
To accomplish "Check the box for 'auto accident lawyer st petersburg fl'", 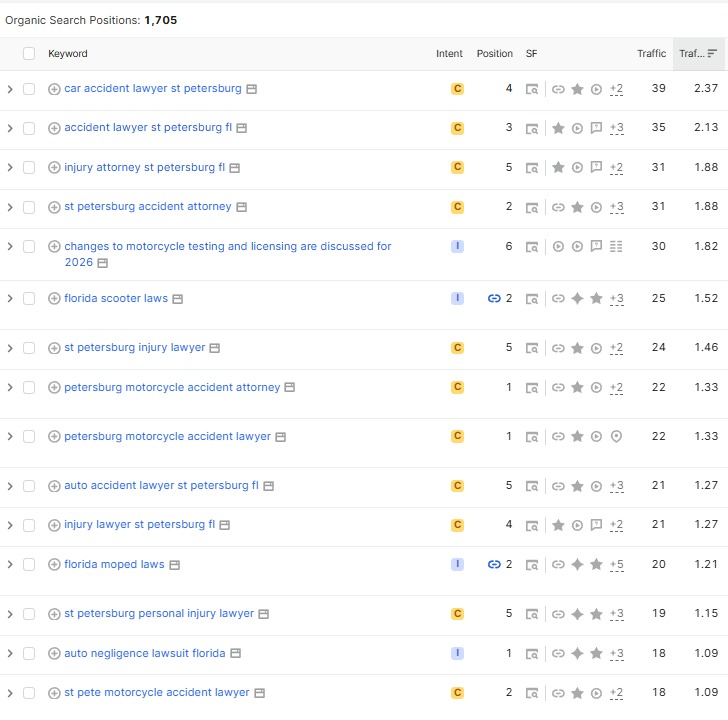I will tap(29, 486).
